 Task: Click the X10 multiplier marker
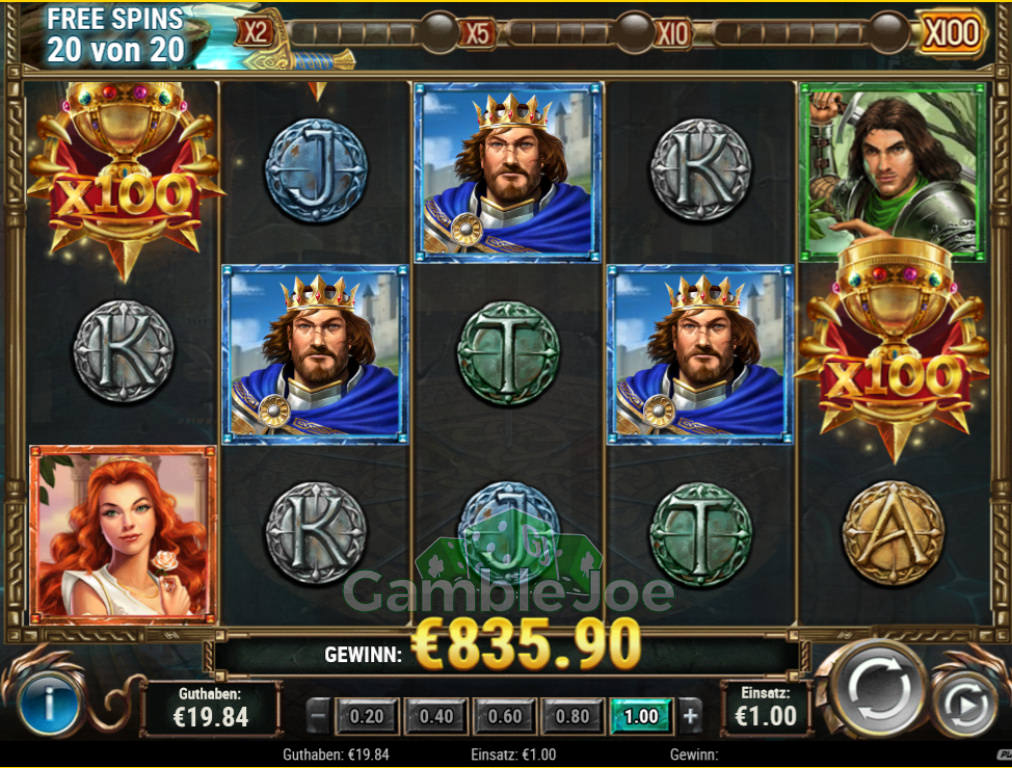coord(673,33)
